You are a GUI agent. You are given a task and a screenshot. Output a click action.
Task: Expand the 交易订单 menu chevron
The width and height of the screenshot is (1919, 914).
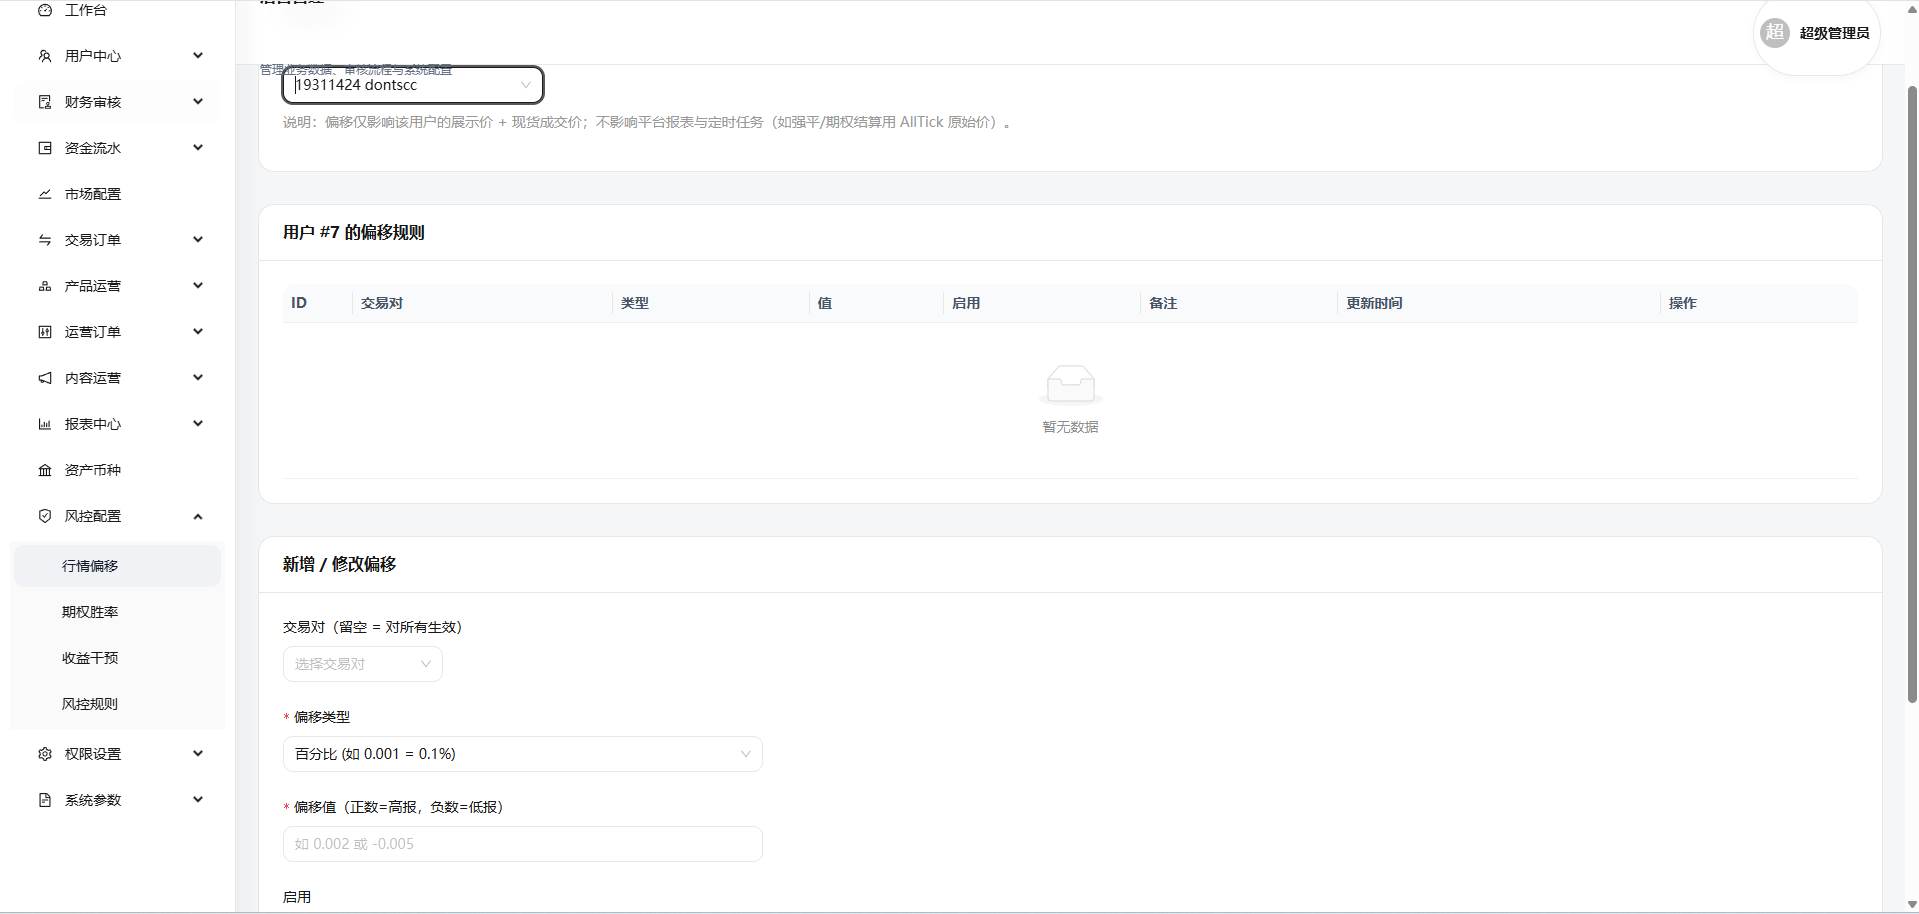pyautogui.click(x=198, y=240)
